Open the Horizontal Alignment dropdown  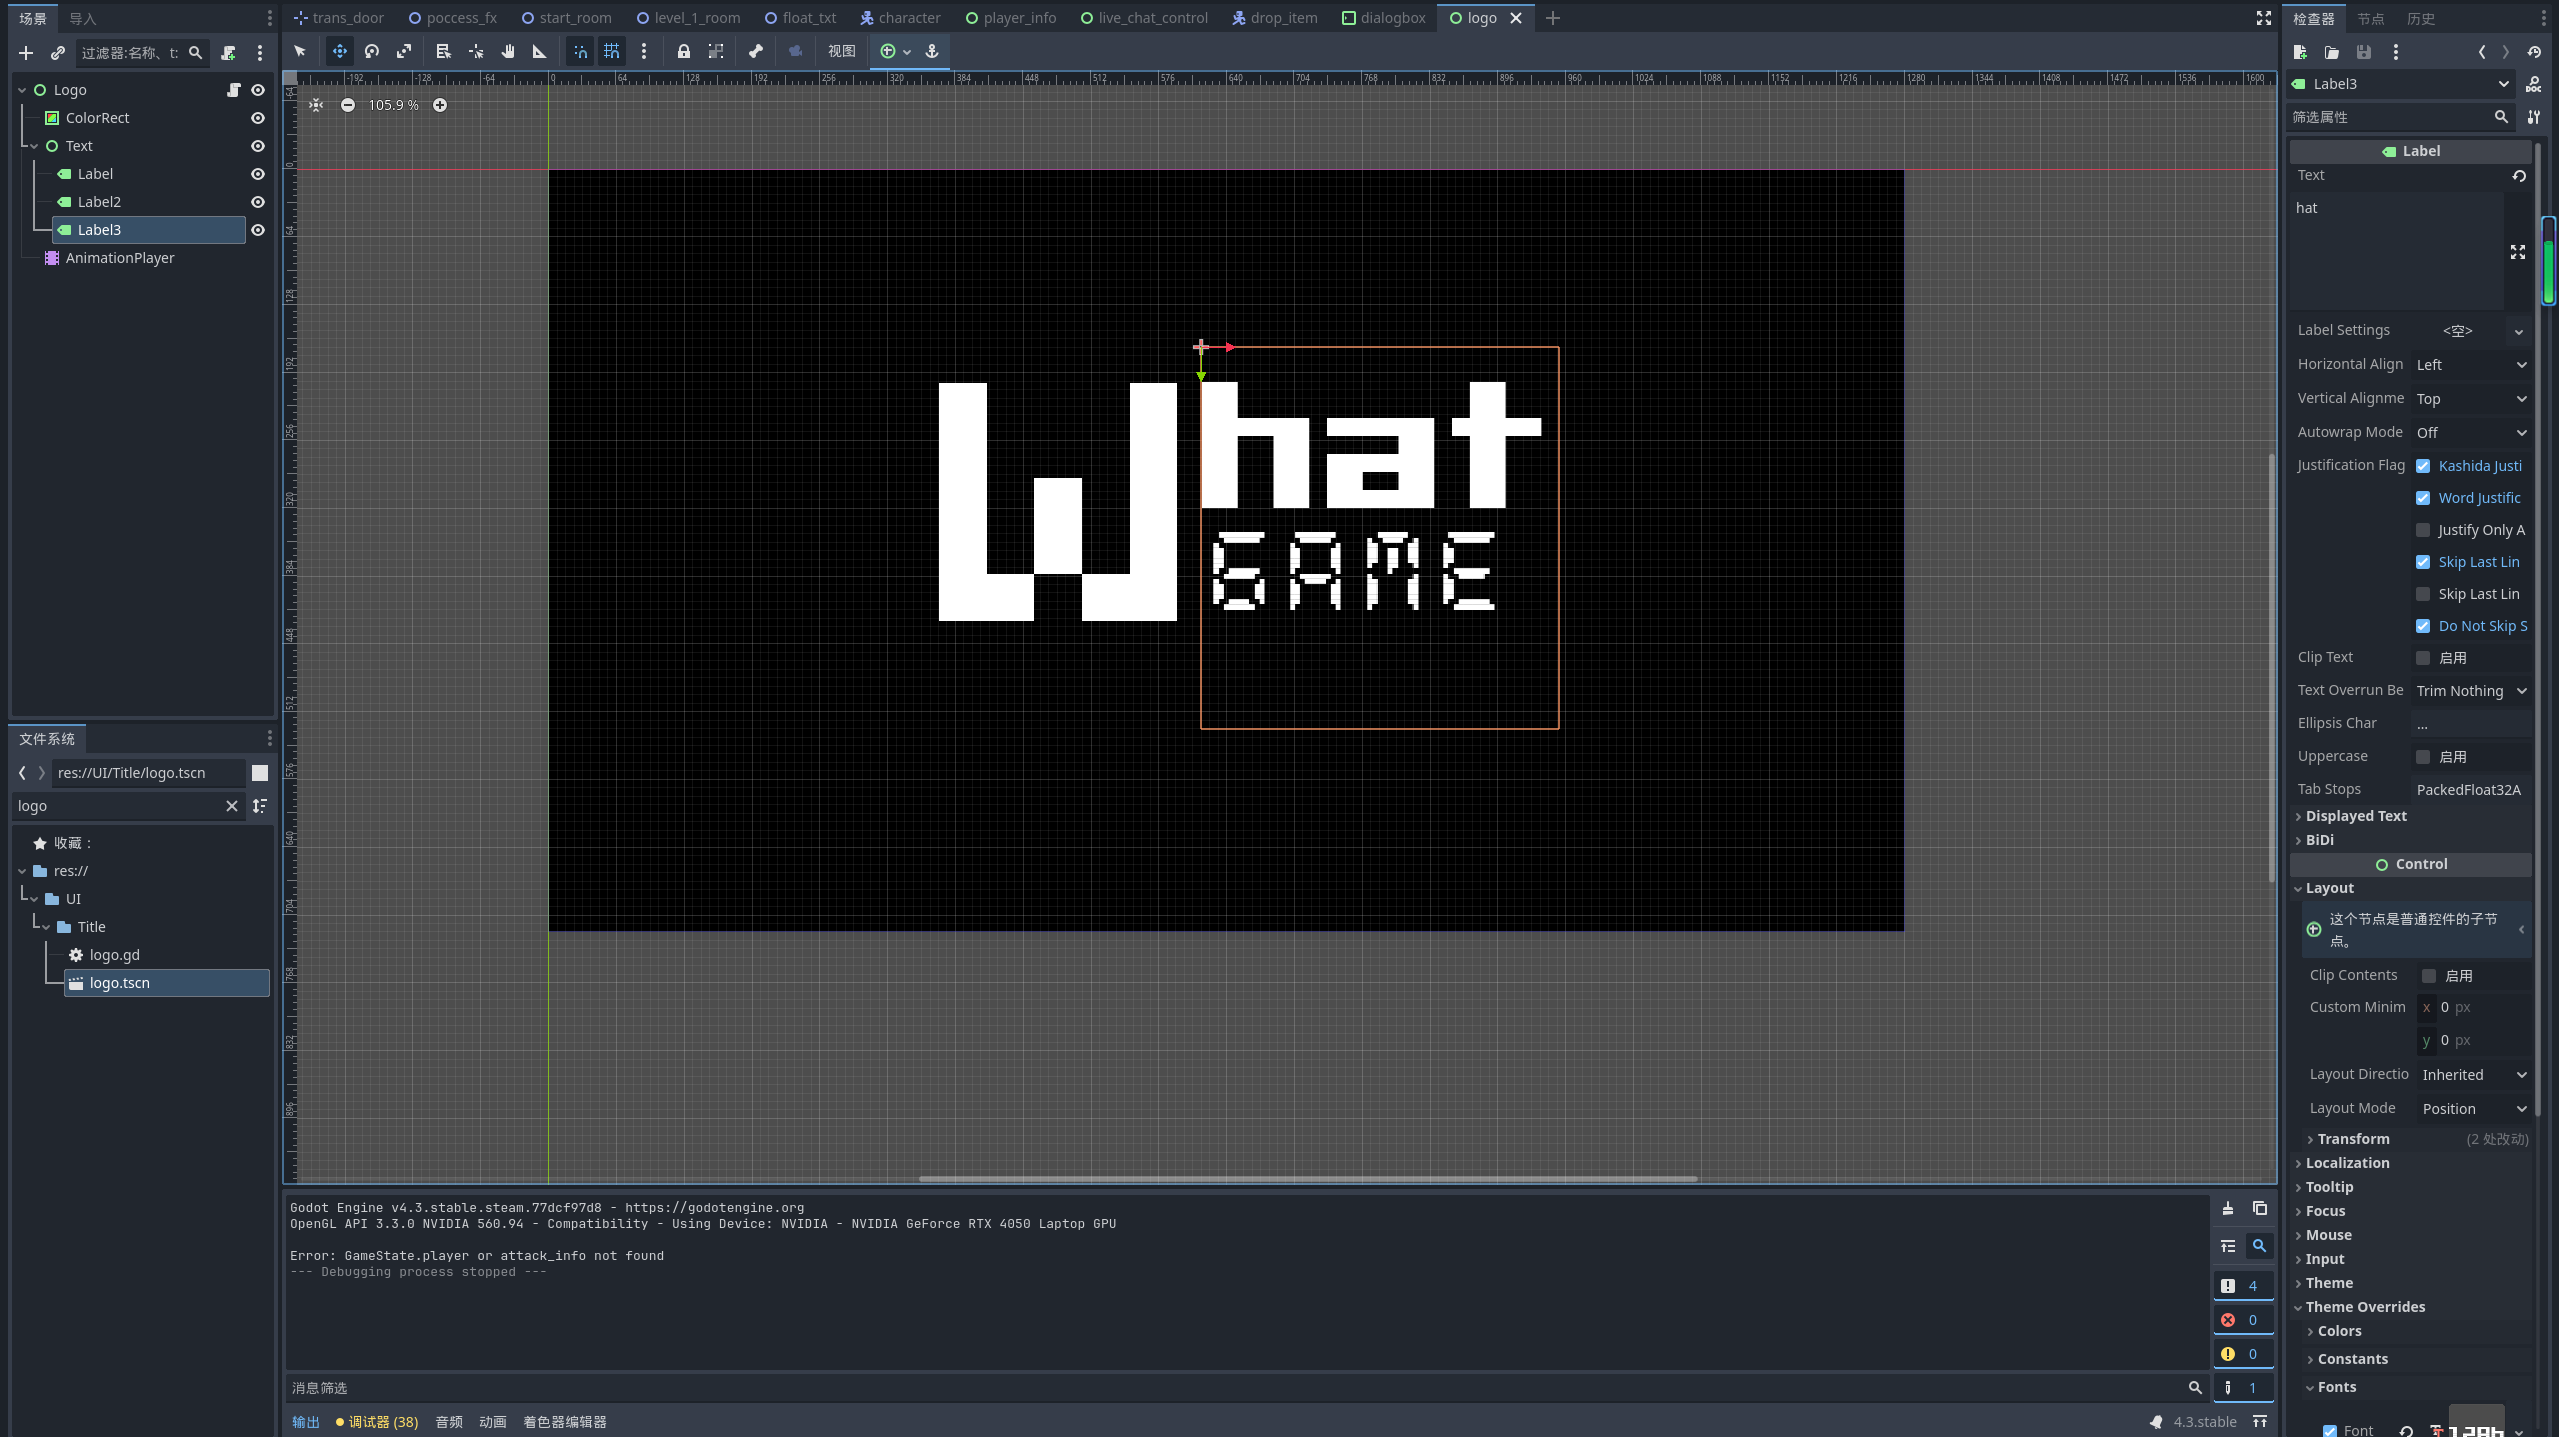pos(2472,365)
